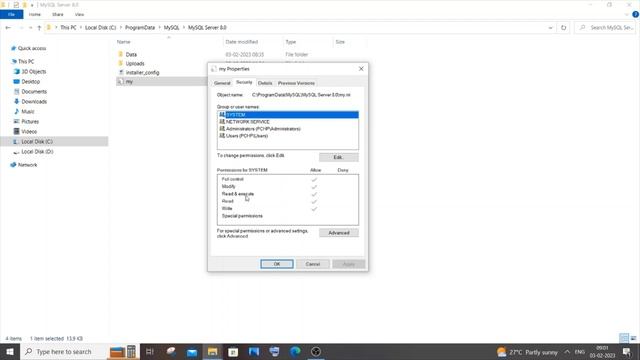Switch to General tab in Properties
This screenshot has width=640, height=360.
[222, 83]
